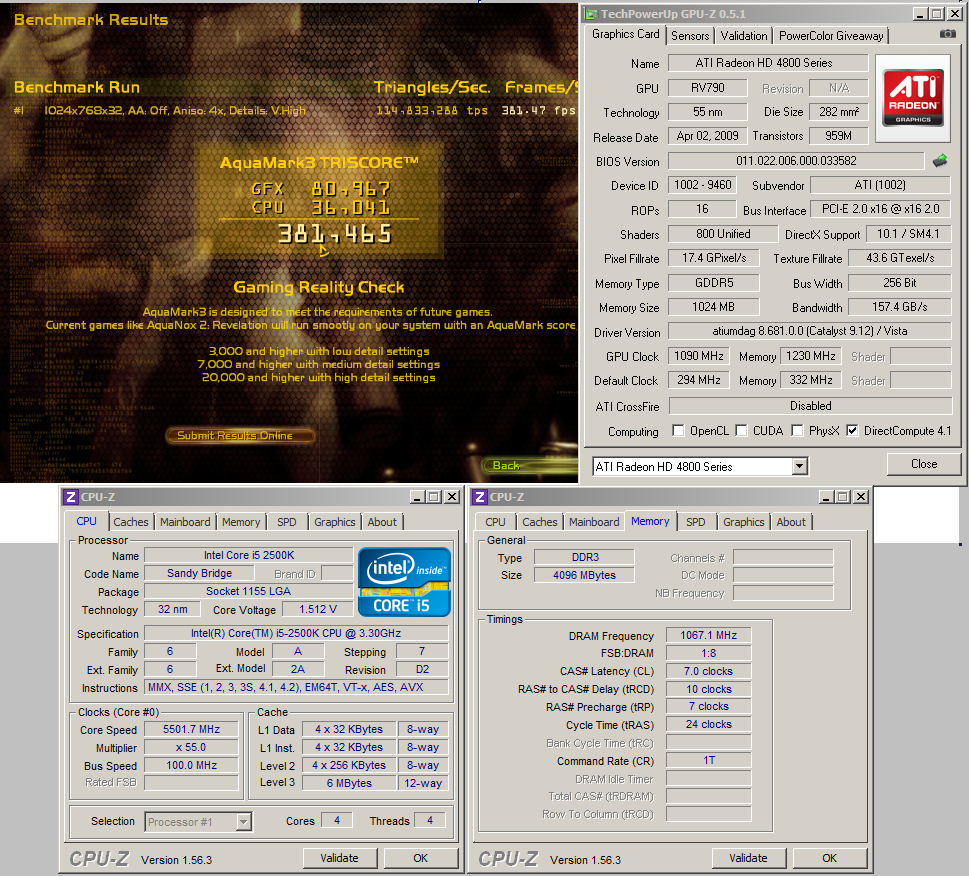Open Mainboard tab in left CPU-Z window

(185, 522)
